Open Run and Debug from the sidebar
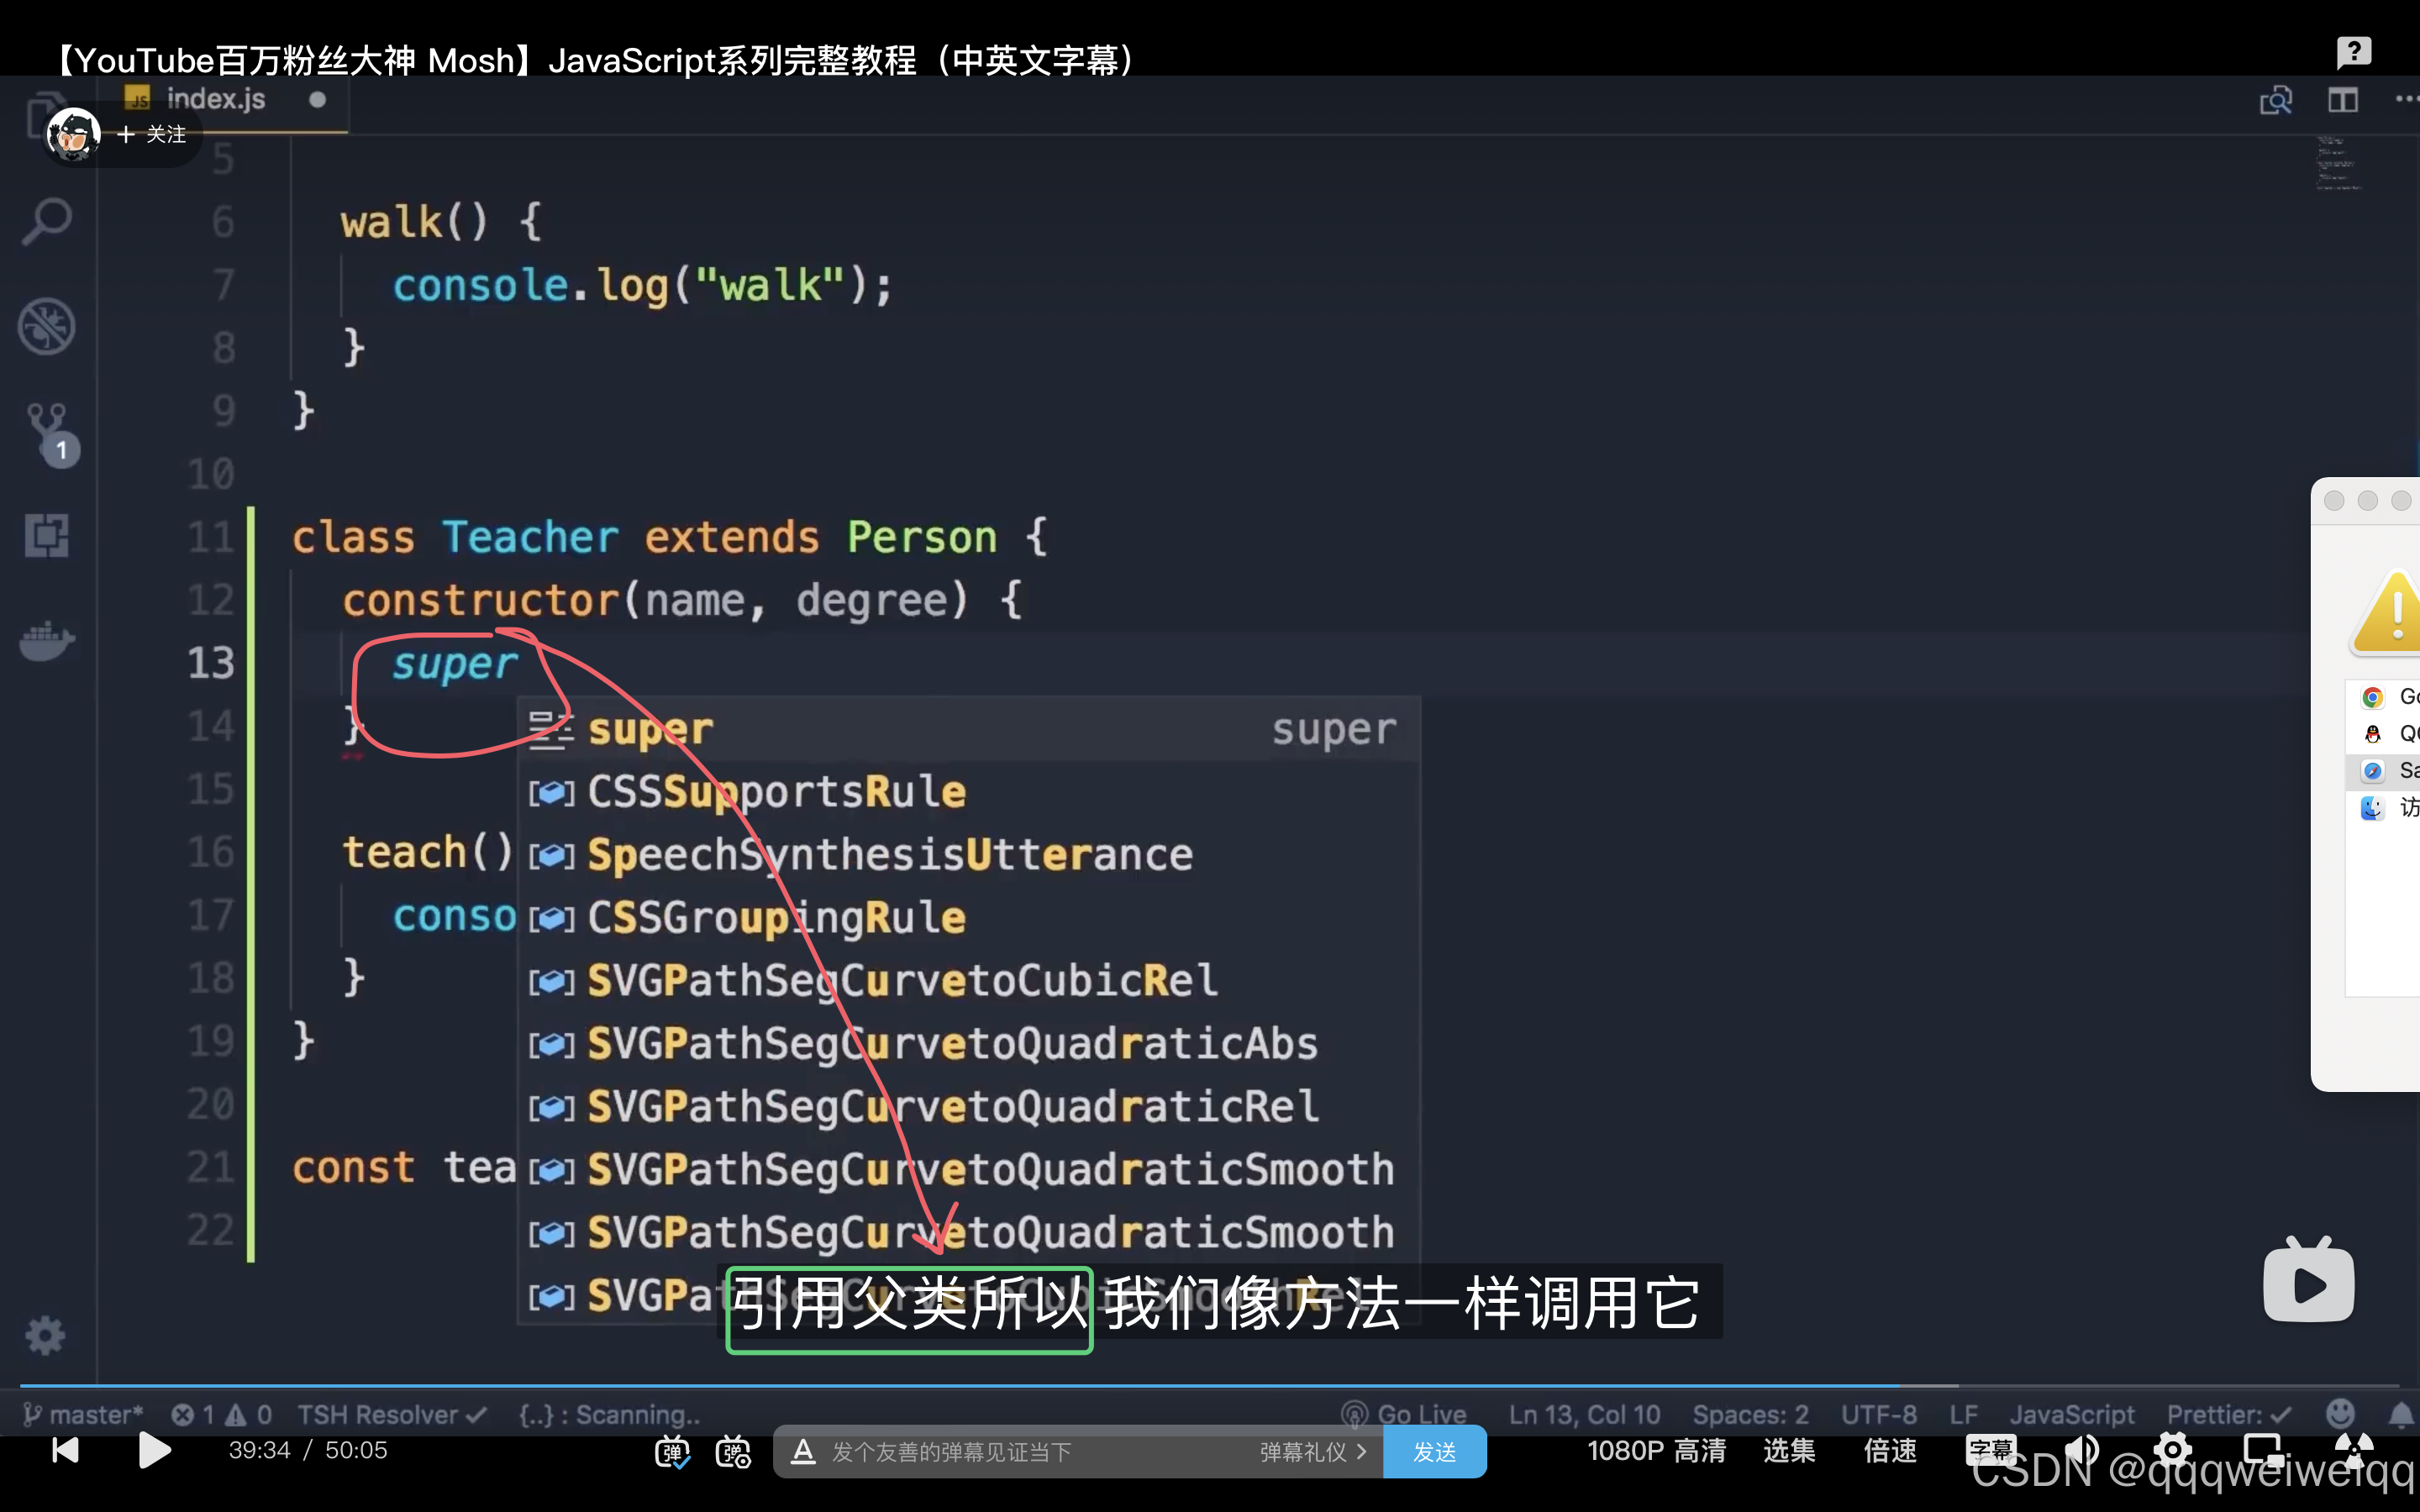Viewport: 2420px width, 1512px height. click(x=47, y=327)
